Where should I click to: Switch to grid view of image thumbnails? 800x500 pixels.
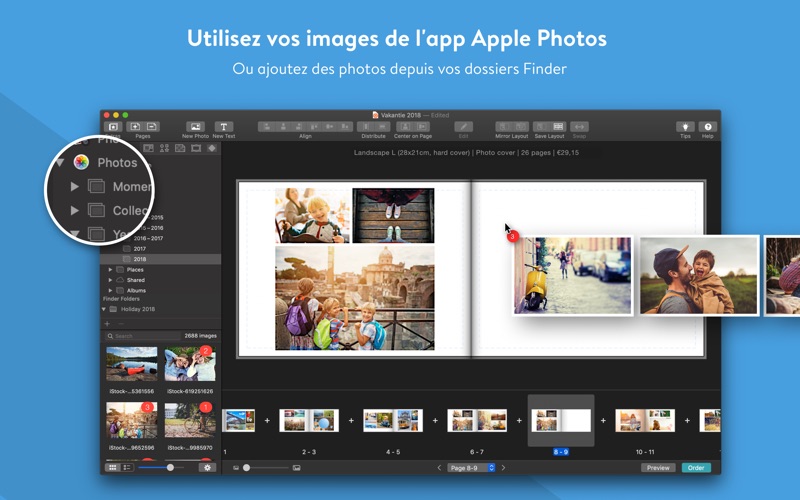(113, 467)
